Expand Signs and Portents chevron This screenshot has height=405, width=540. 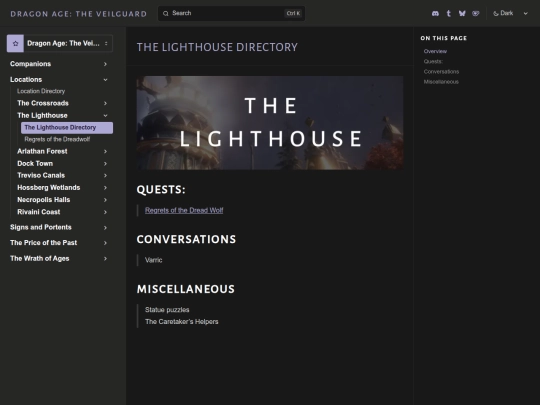[x=105, y=228]
